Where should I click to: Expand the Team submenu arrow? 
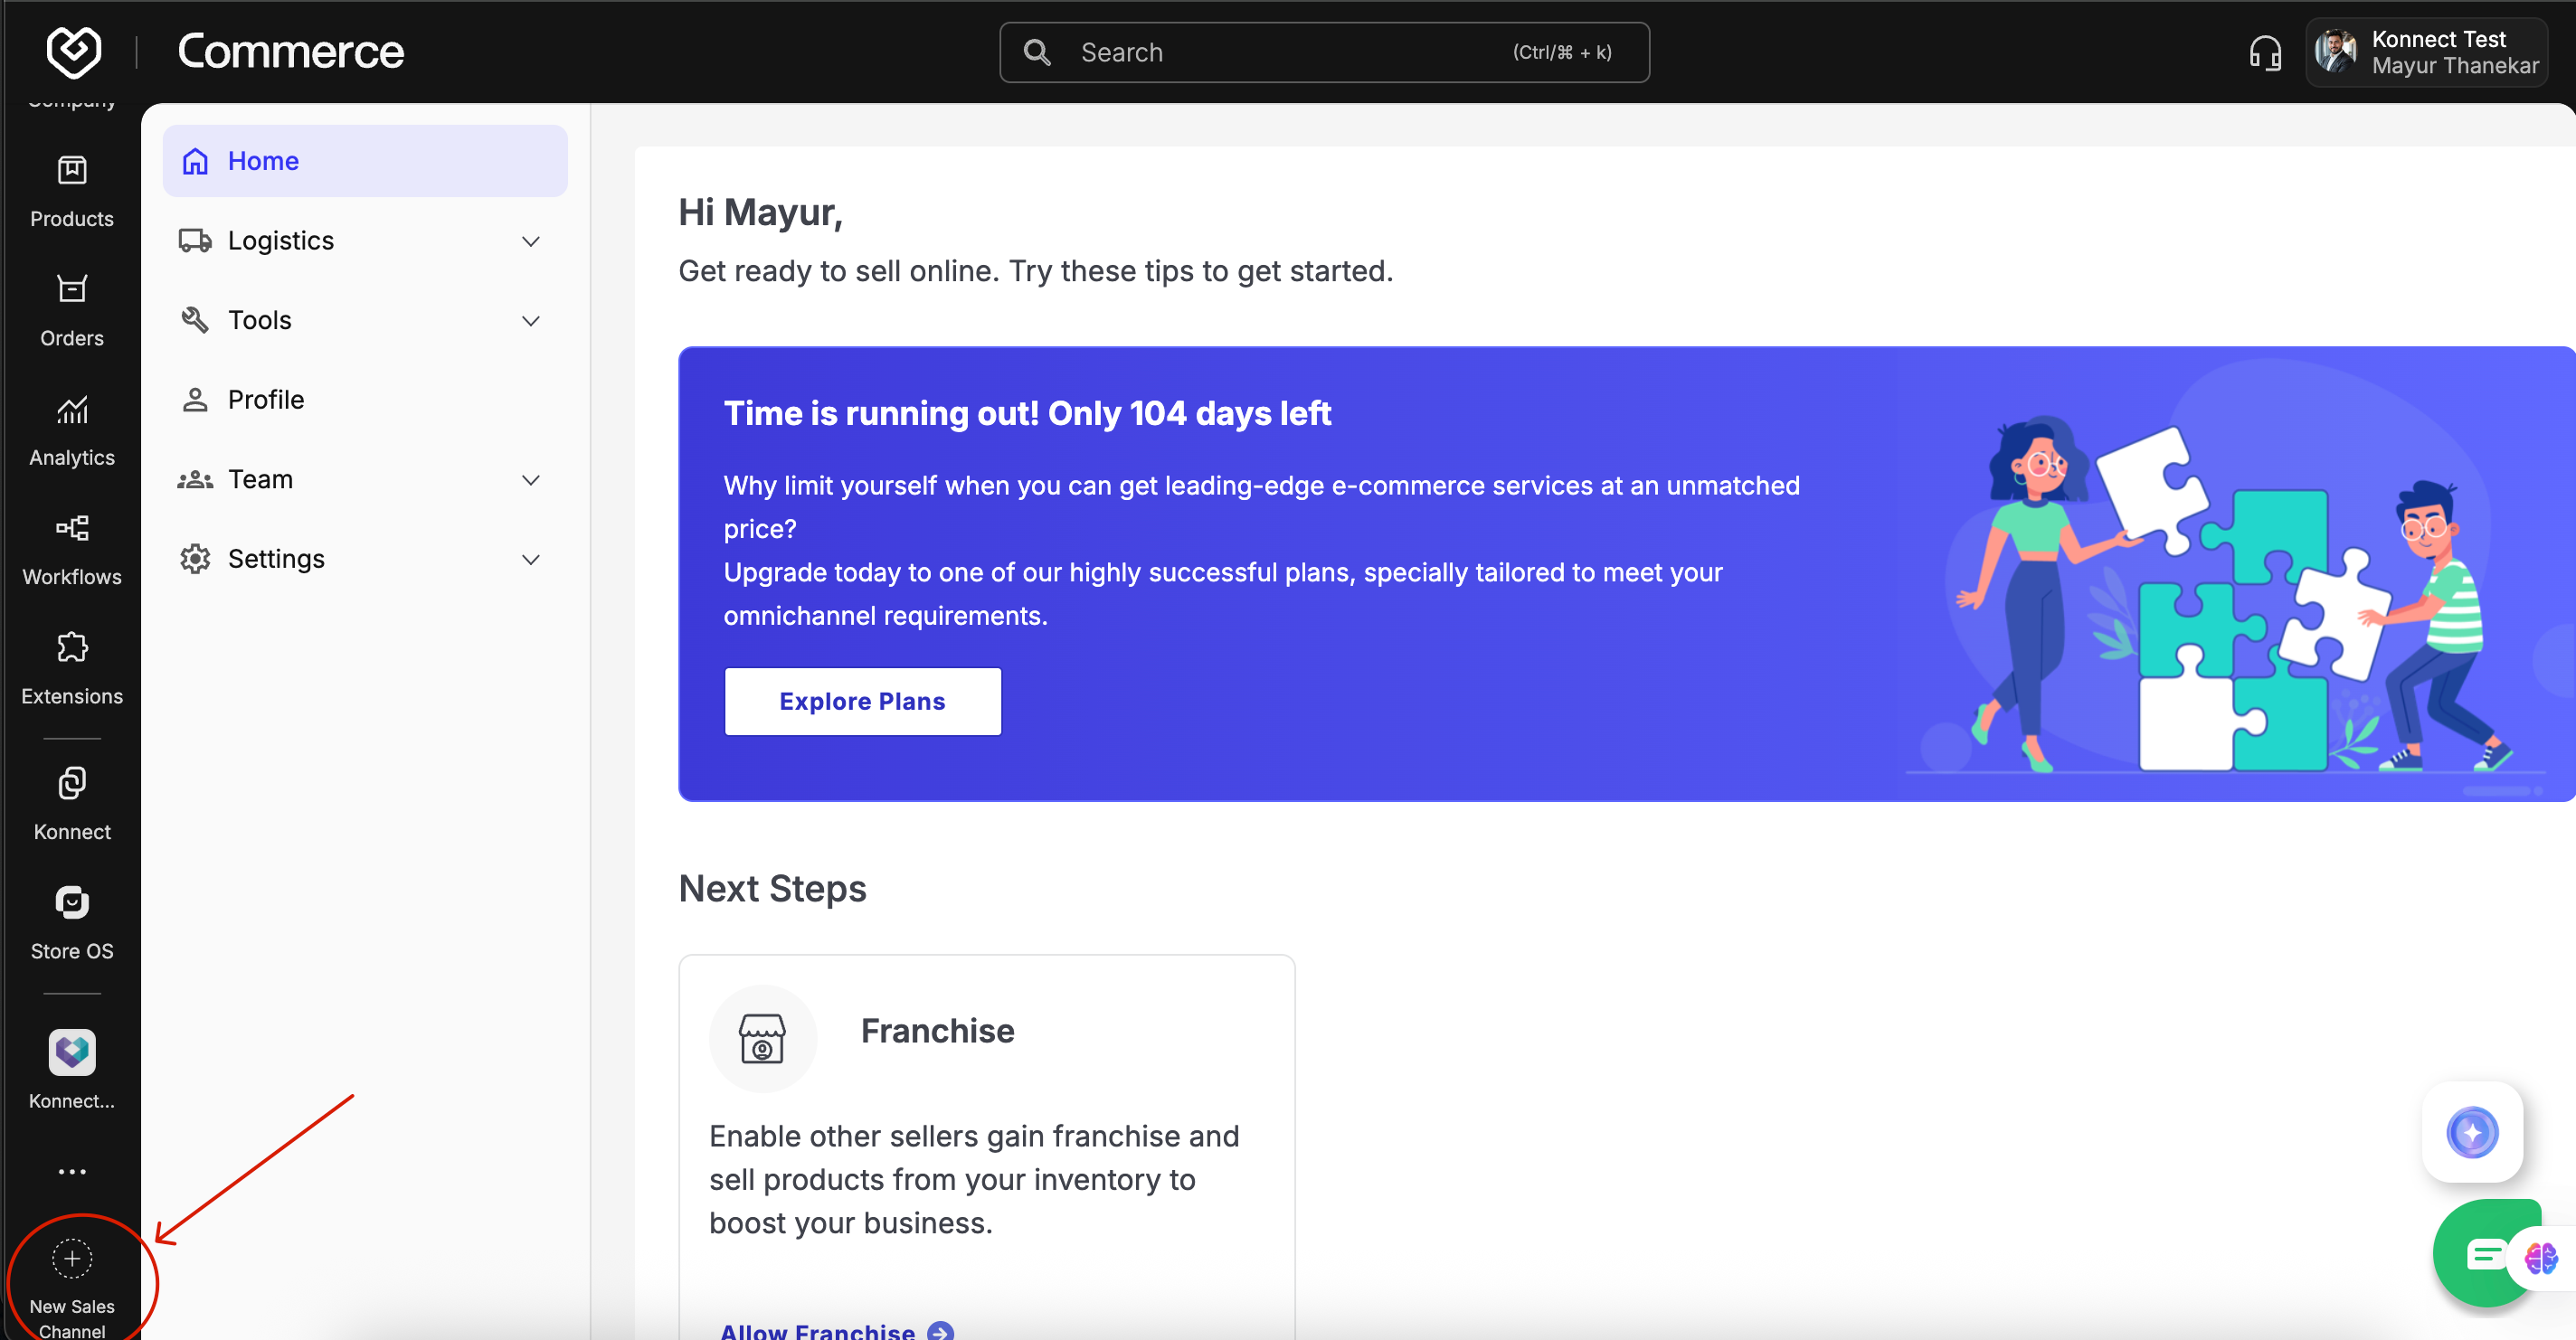pyautogui.click(x=531, y=480)
